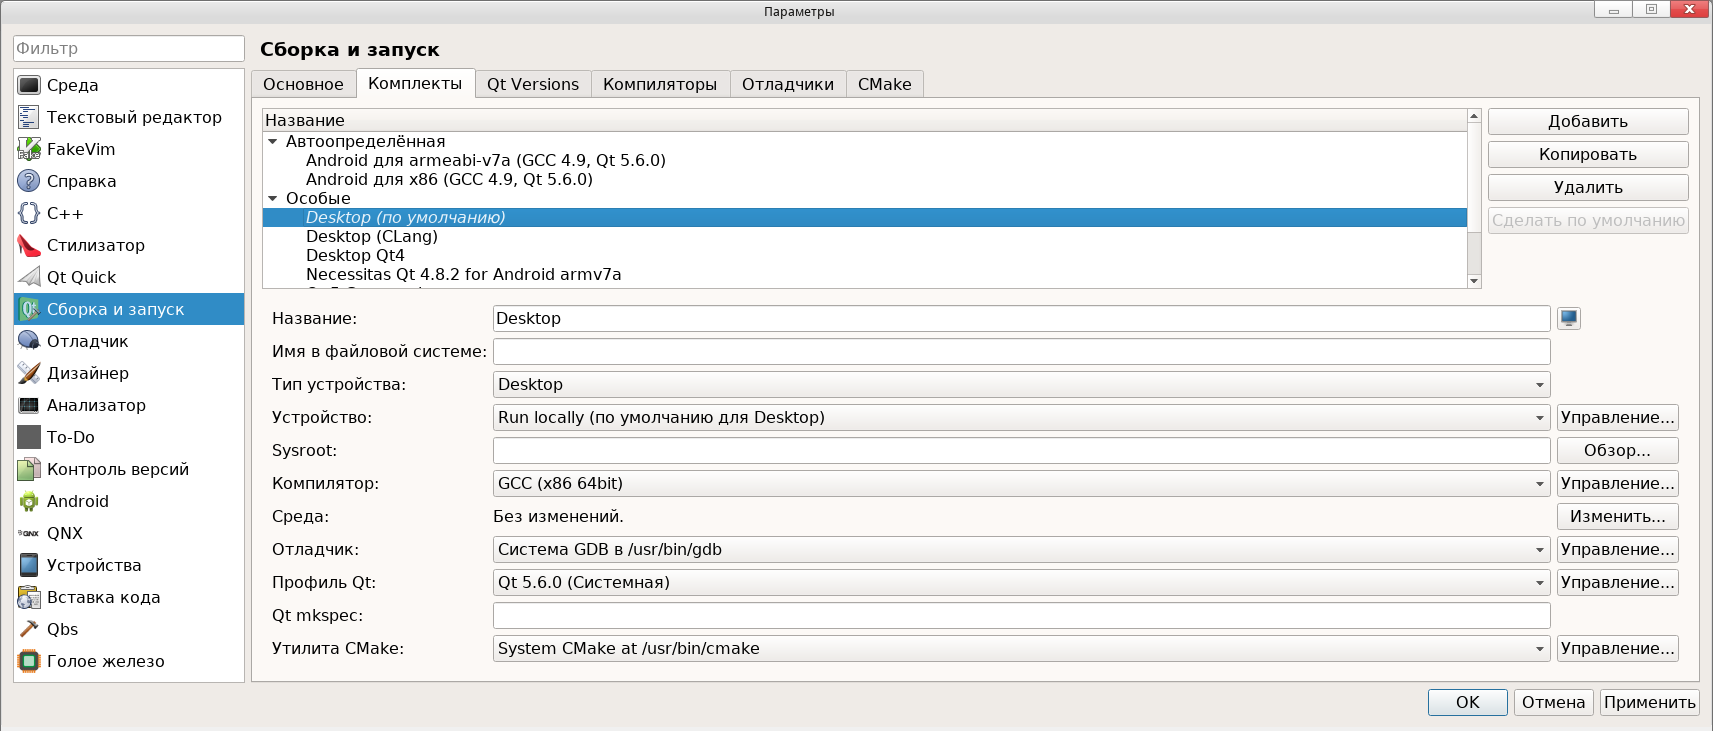Collapse the Автоопределённая kit group
1713x731 pixels.
[x=273, y=142]
